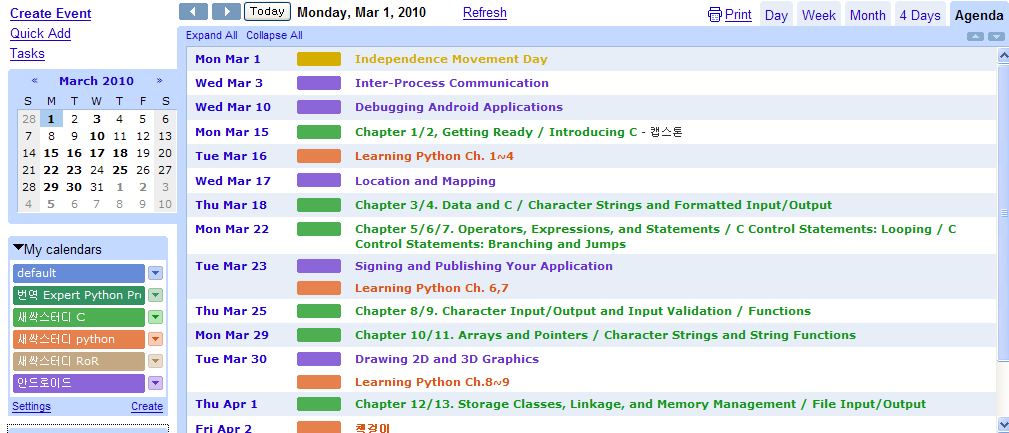Toggle the 새싹스터디 python calendar
Screen dimensions: 1009x433
click(x=79, y=340)
